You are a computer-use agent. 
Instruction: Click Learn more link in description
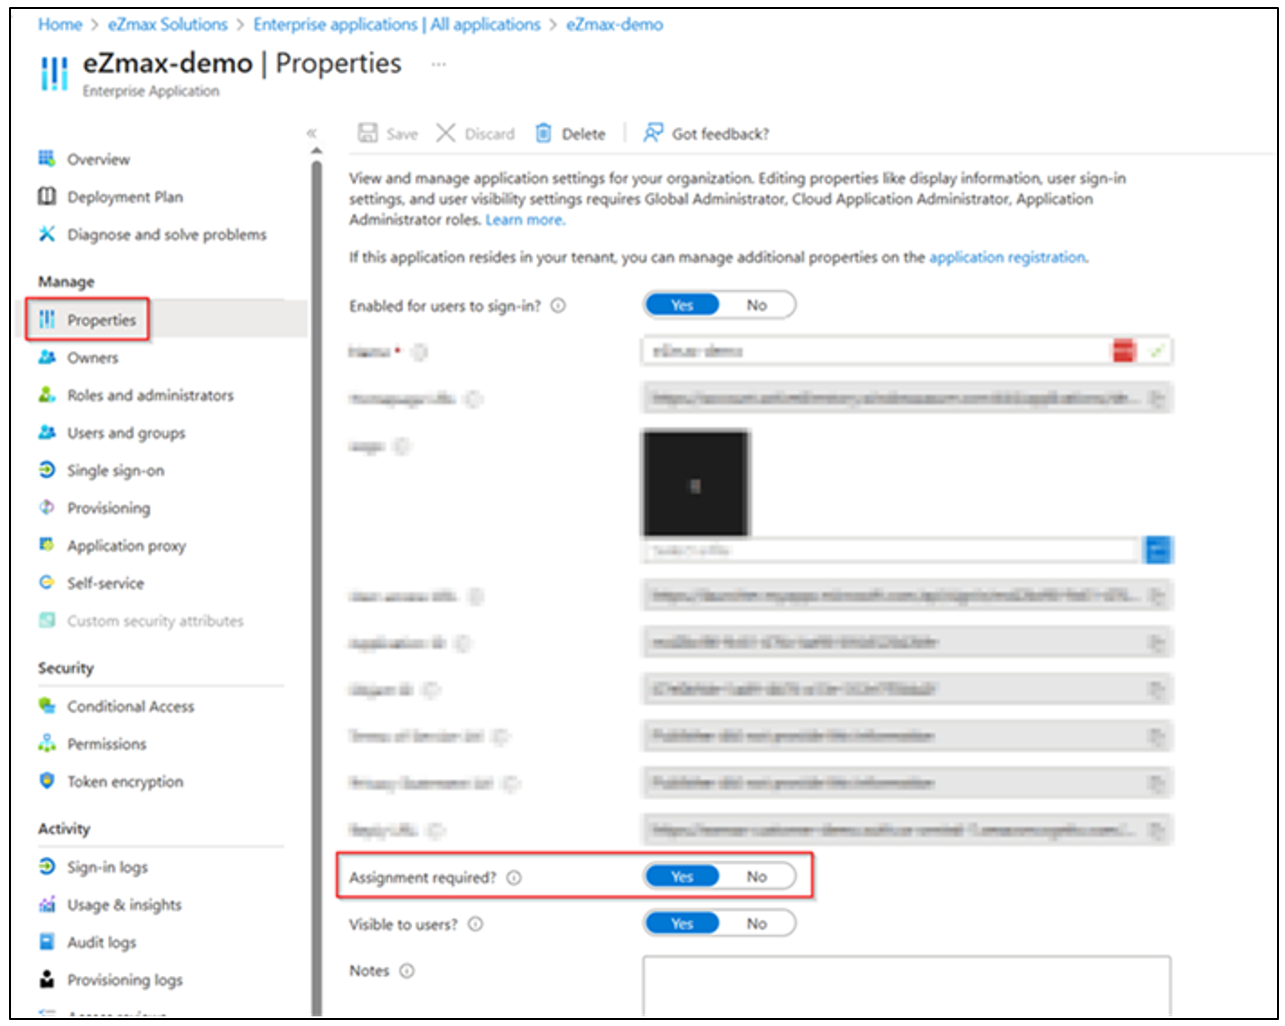(x=524, y=220)
